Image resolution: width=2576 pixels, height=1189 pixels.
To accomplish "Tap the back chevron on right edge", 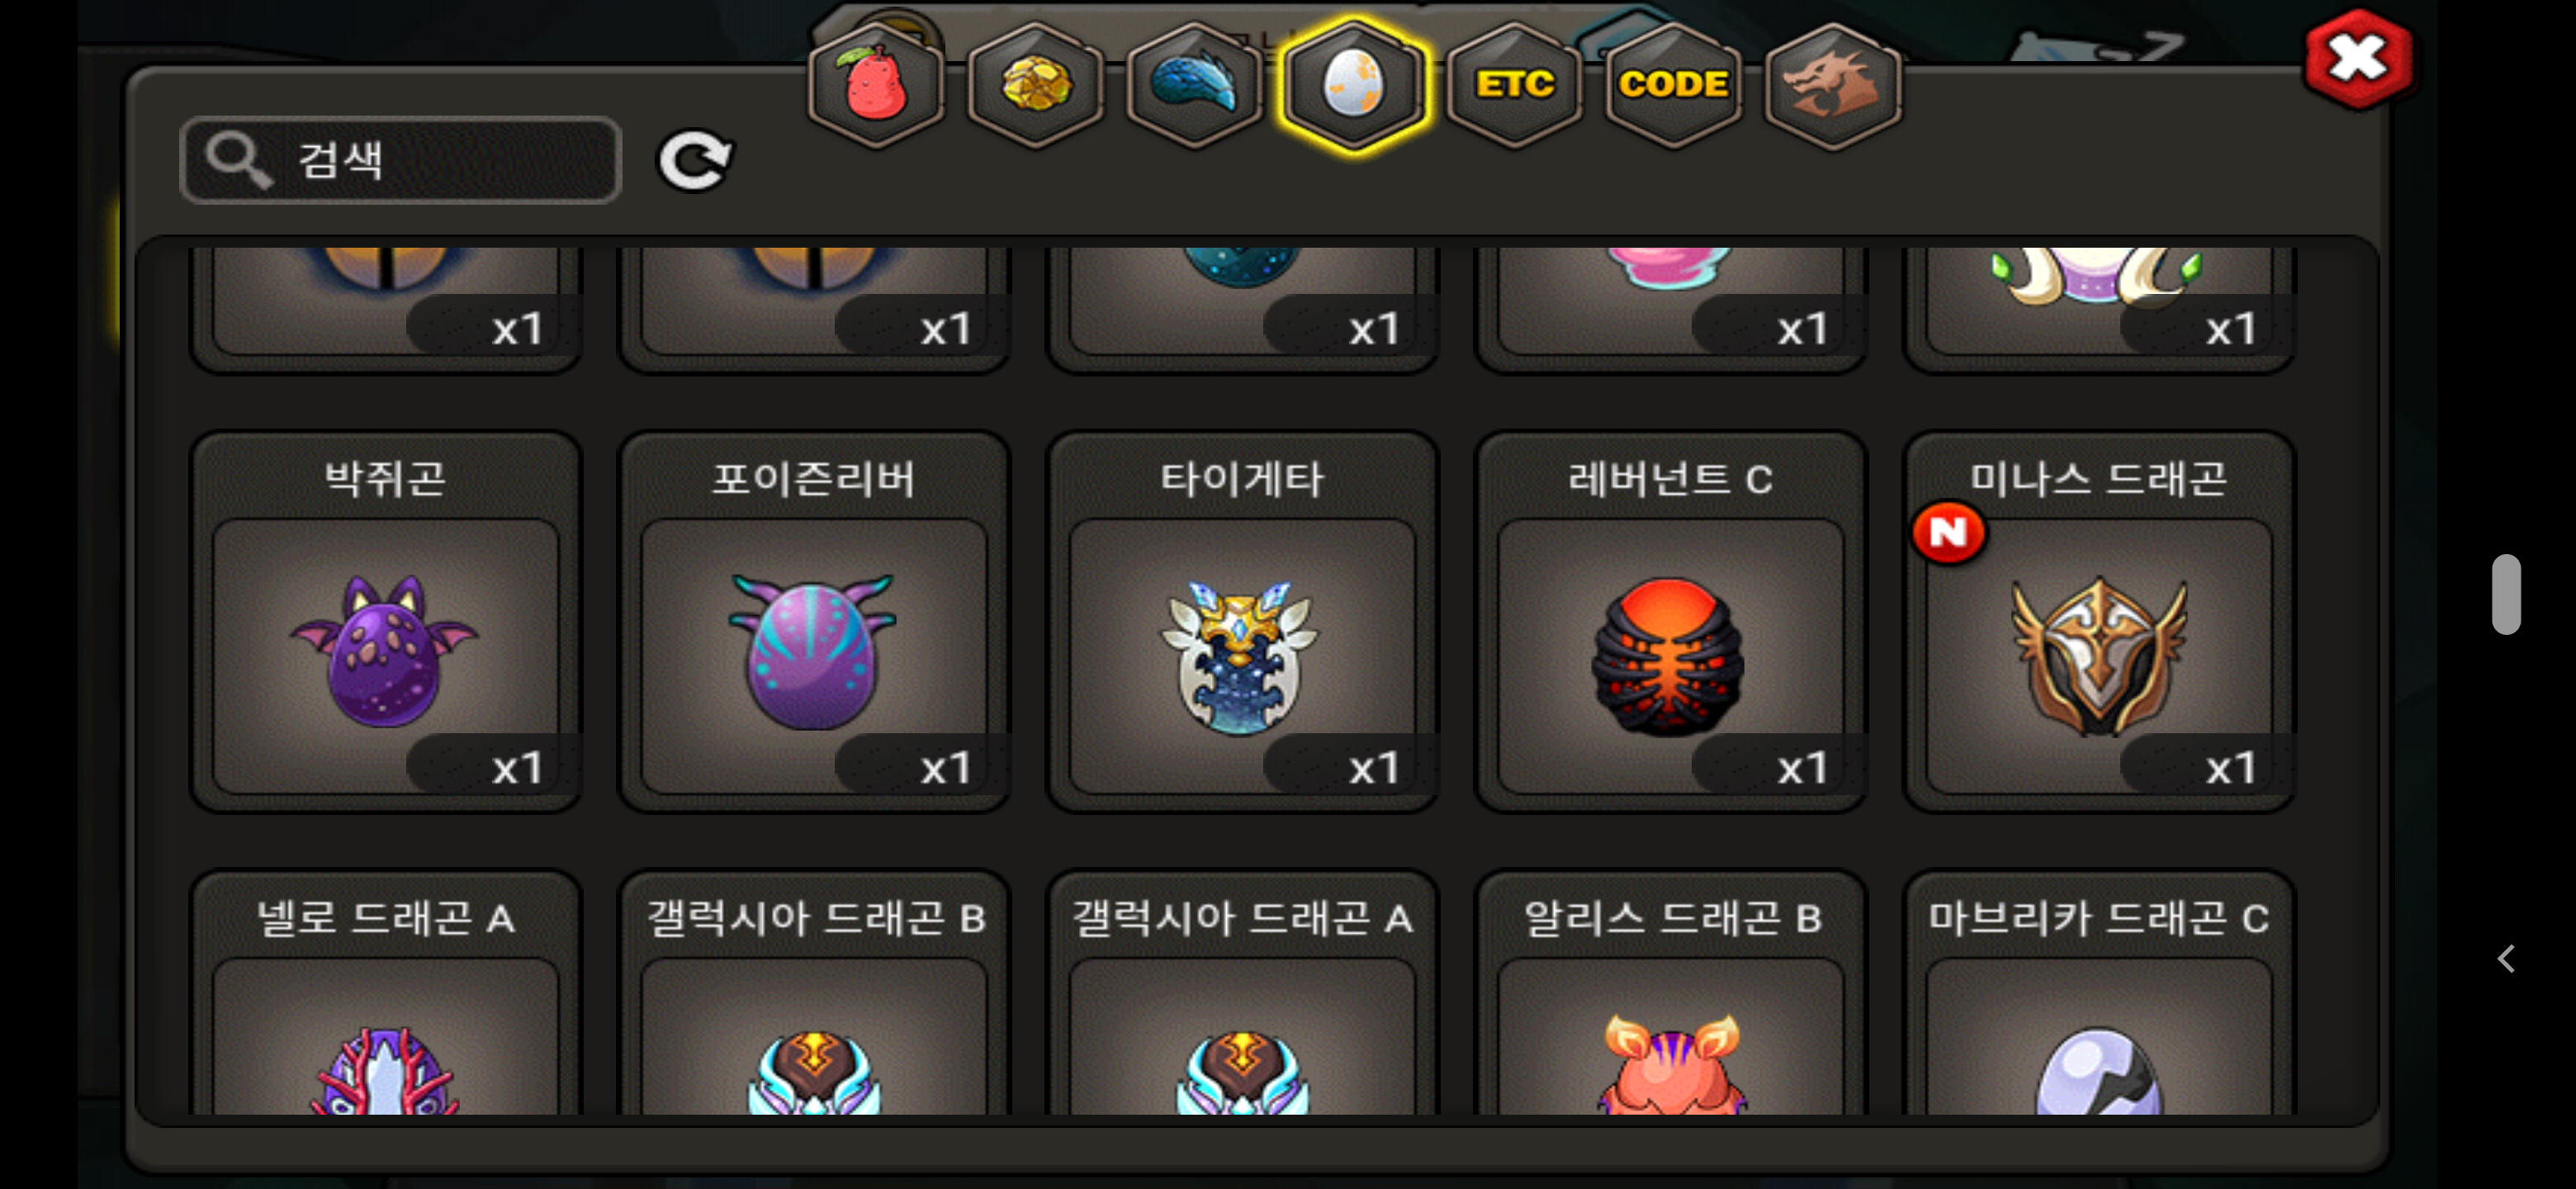I will coord(2505,958).
